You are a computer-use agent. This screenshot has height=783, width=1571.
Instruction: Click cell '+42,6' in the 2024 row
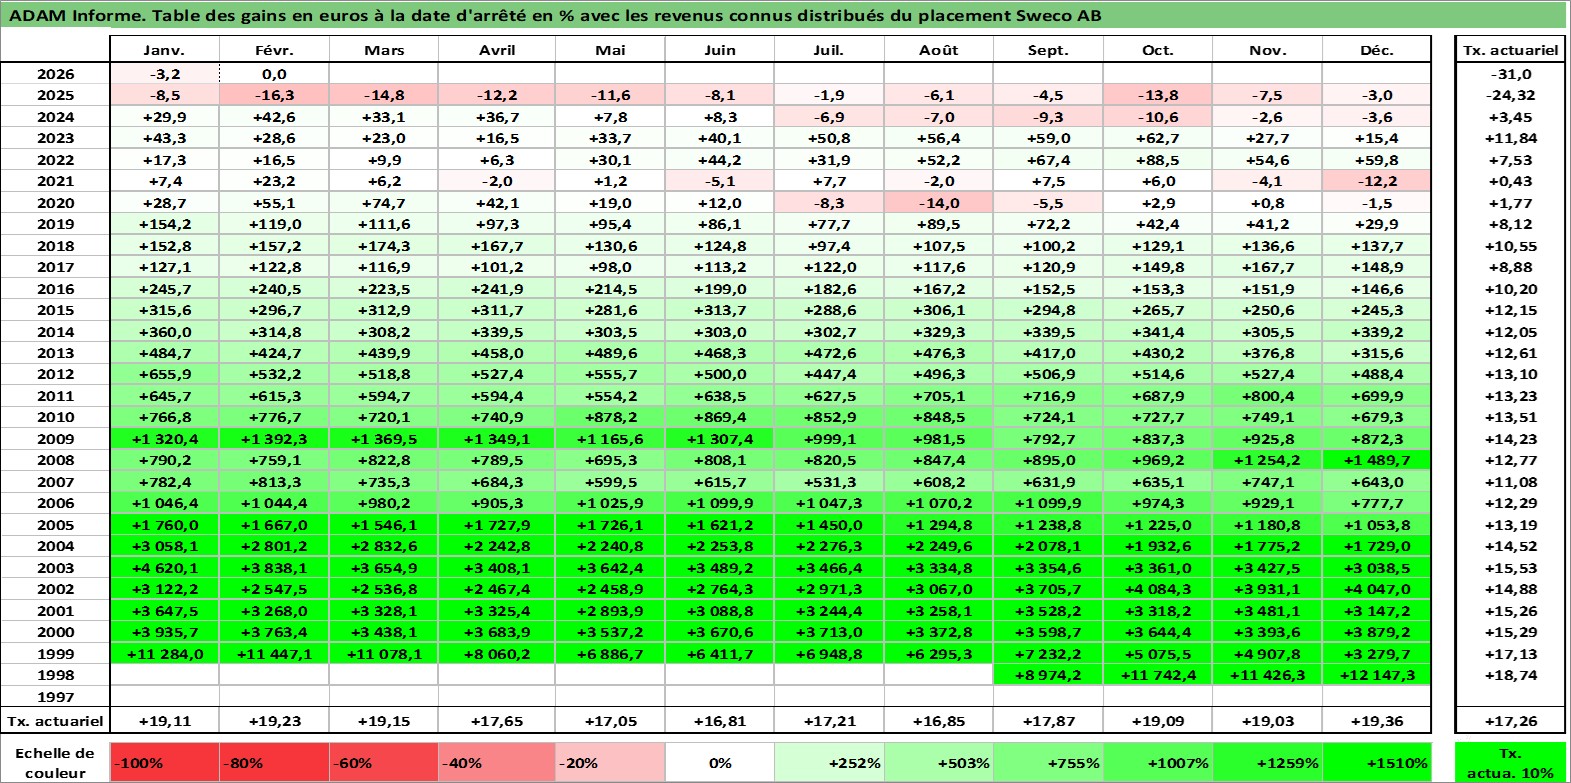(274, 117)
